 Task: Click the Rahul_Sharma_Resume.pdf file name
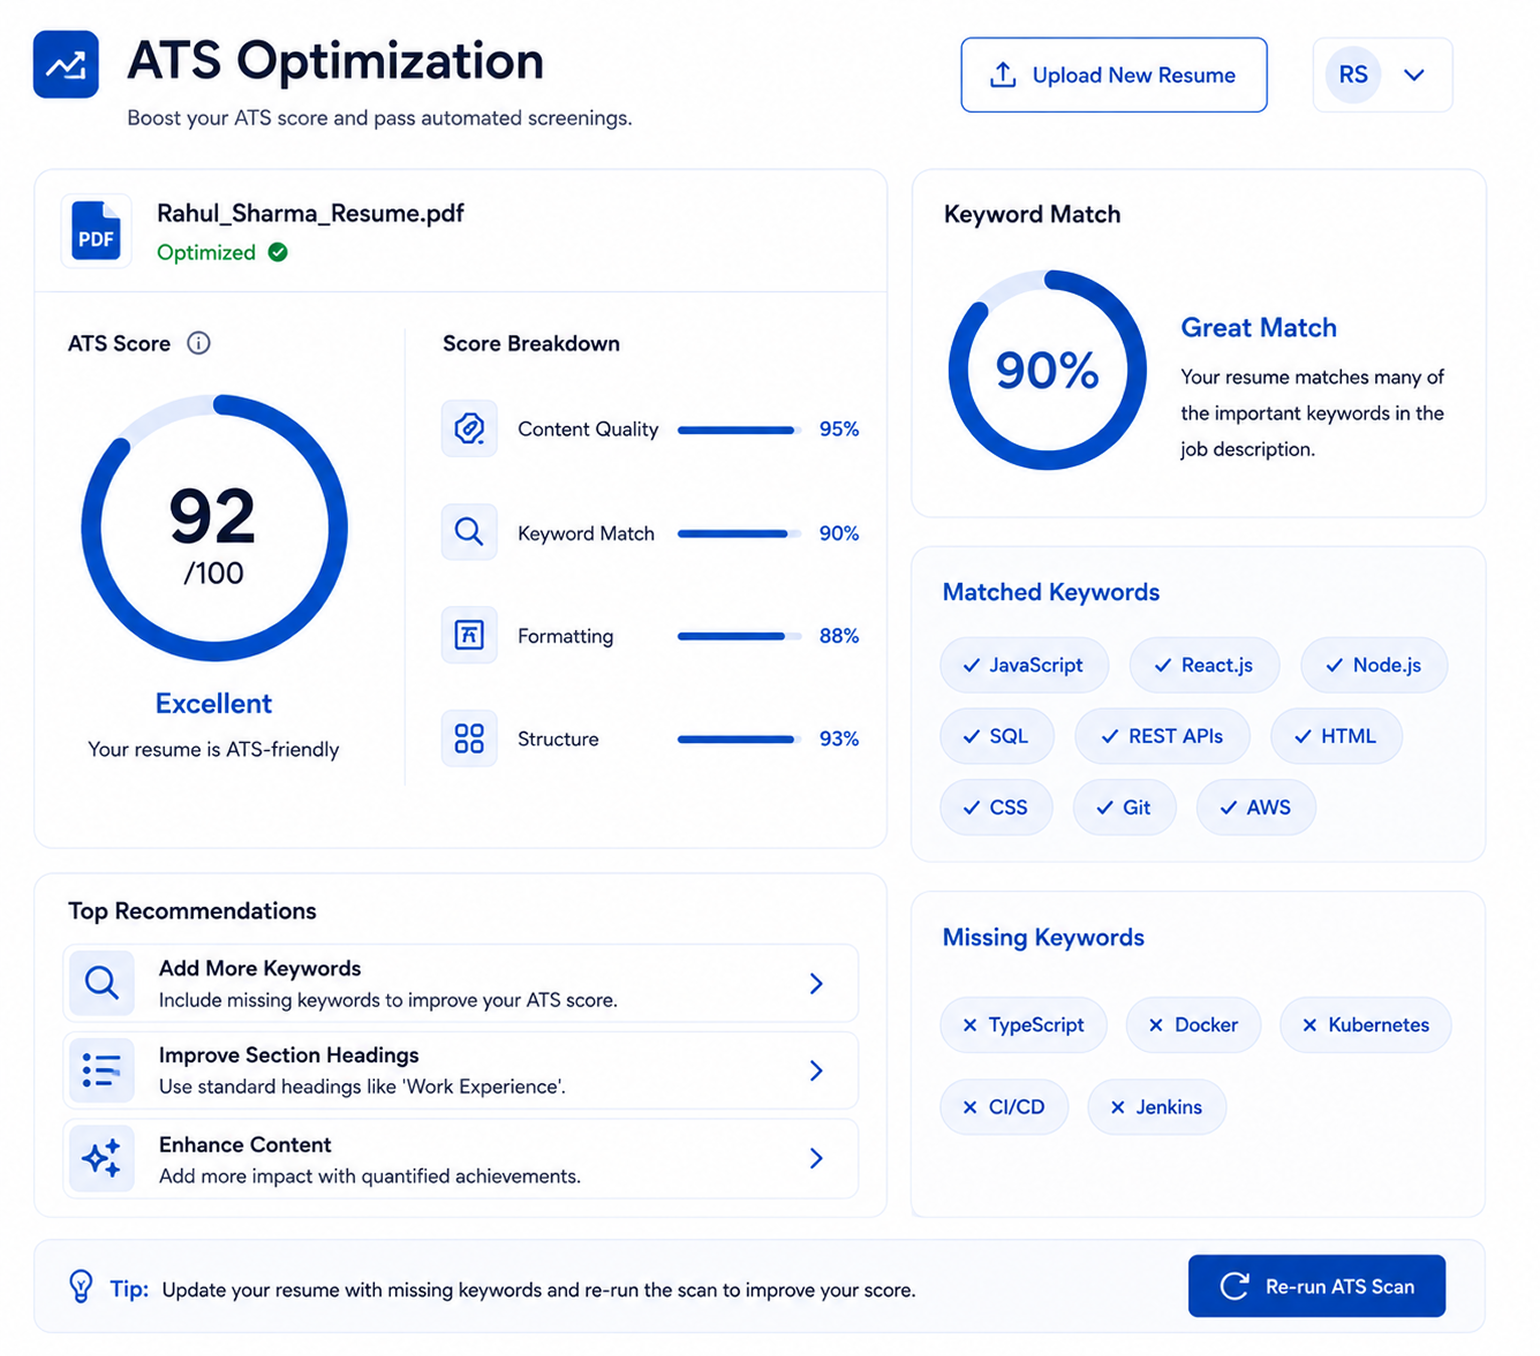point(310,213)
